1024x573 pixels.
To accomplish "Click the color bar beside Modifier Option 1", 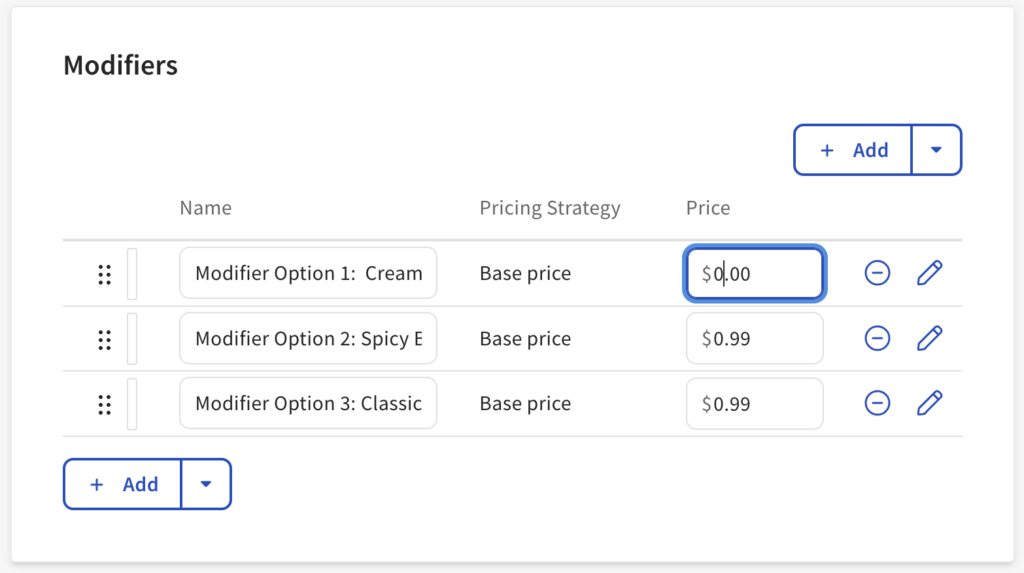I will coord(132,273).
